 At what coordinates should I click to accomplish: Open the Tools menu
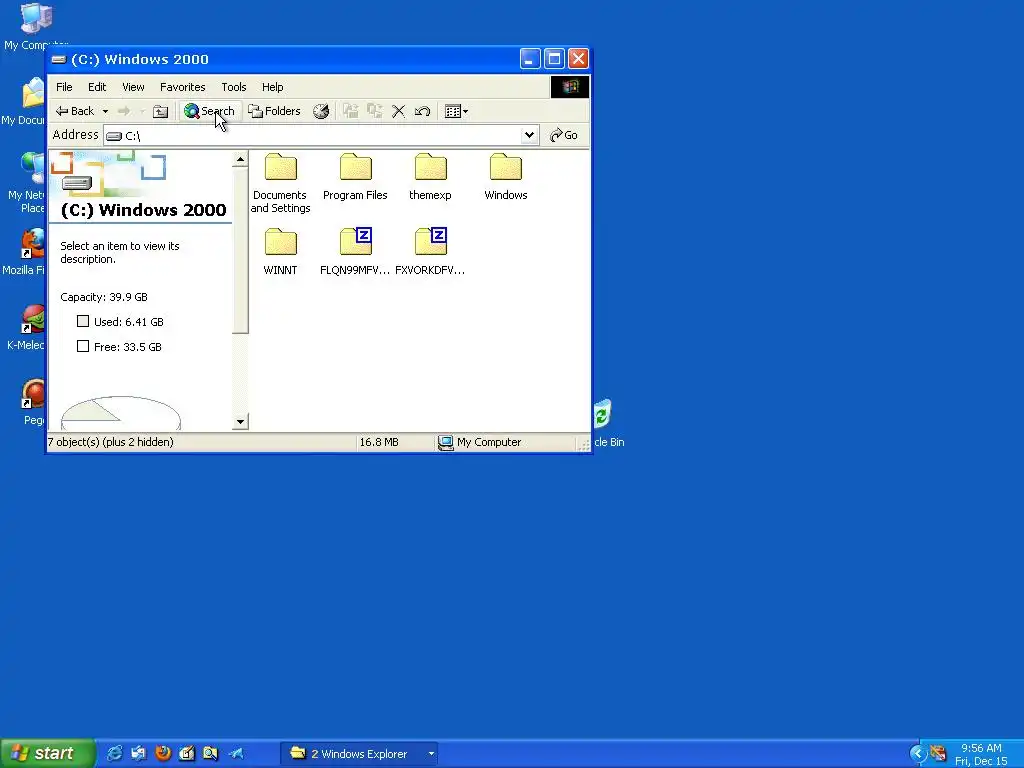pos(234,87)
